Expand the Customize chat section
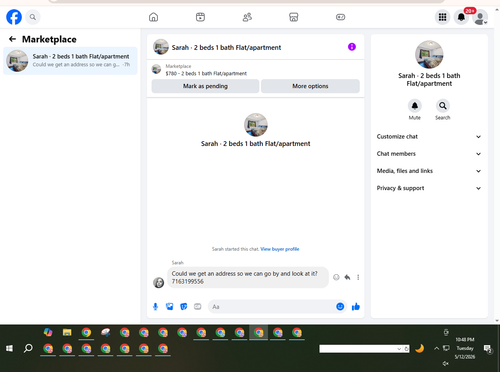500x372 pixels. tap(429, 137)
